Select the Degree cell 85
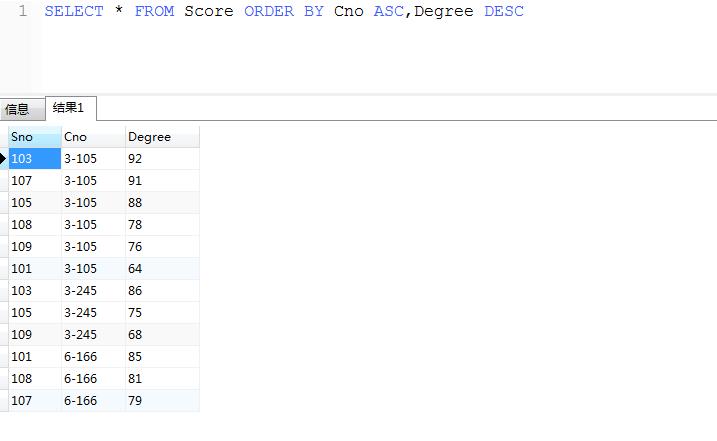The image size is (717, 441). pyautogui.click(x=162, y=356)
